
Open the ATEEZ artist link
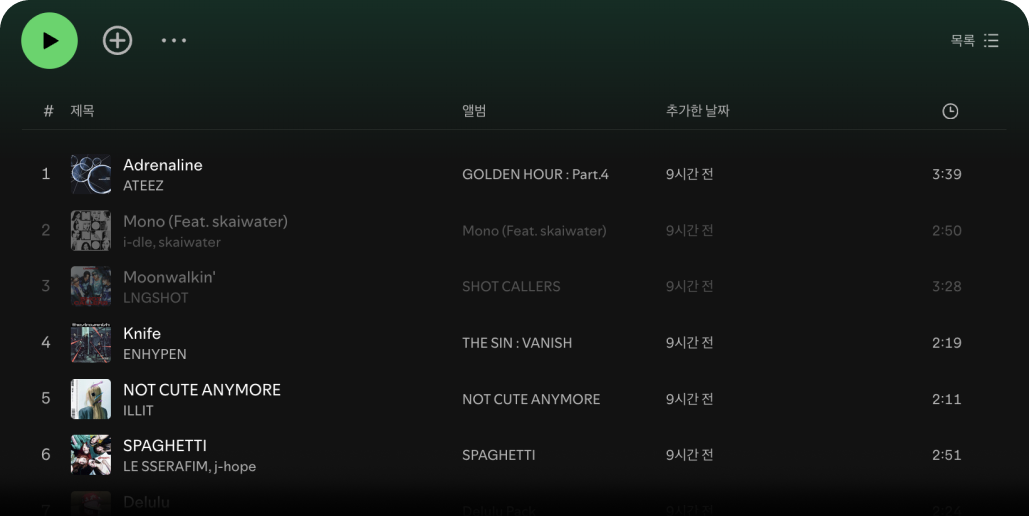coord(143,186)
